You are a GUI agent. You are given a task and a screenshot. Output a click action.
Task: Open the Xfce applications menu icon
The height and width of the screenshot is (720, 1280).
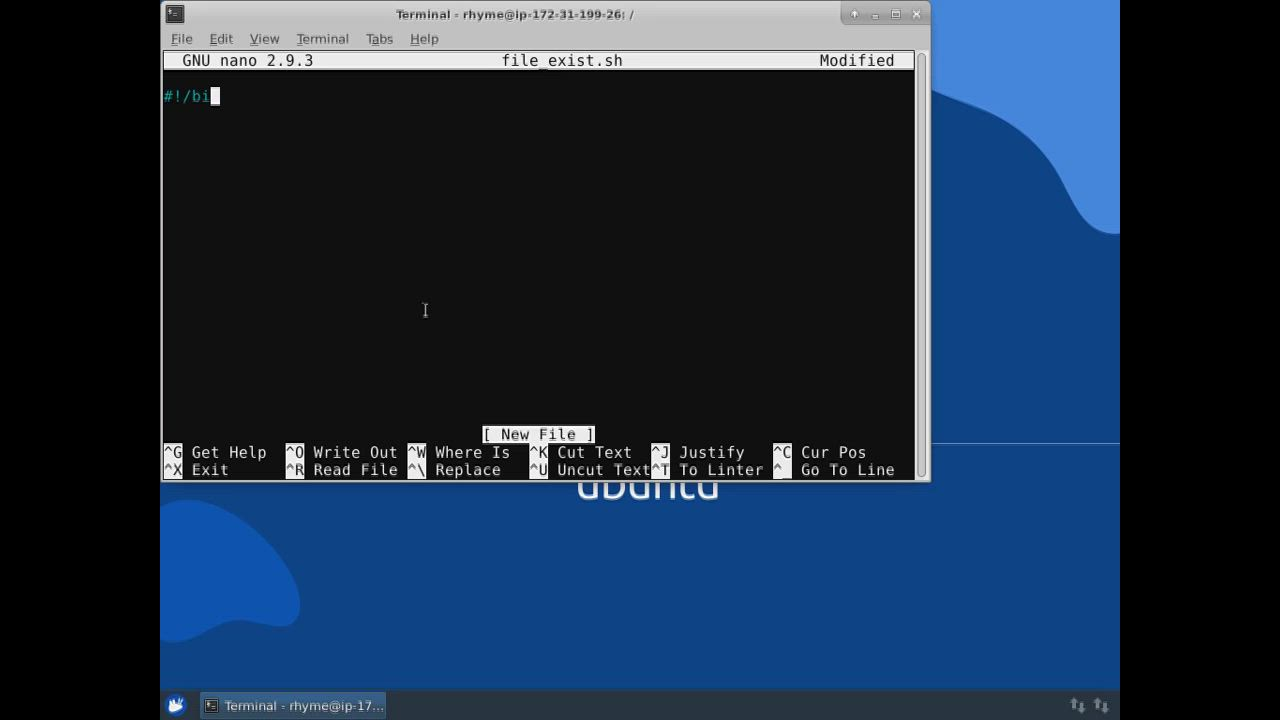coord(176,705)
